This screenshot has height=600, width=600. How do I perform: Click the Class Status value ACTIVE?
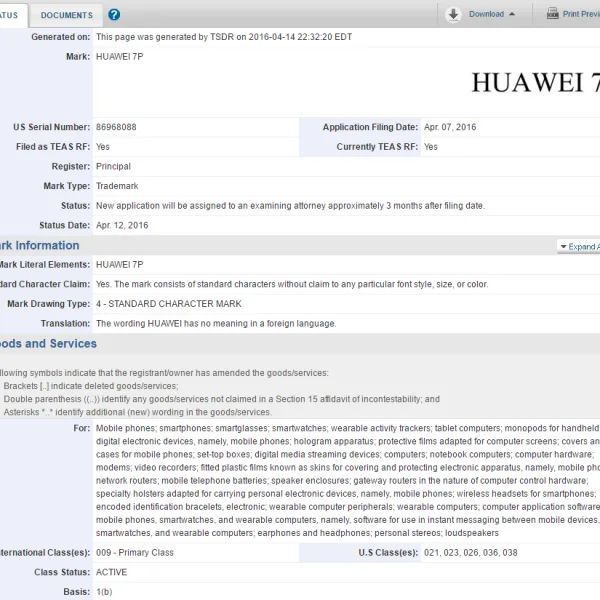point(111,572)
